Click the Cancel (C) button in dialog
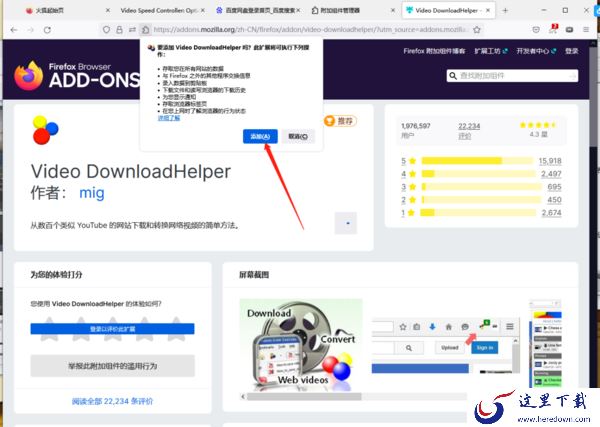This screenshot has height=427, width=600. (x=298, y=136)
